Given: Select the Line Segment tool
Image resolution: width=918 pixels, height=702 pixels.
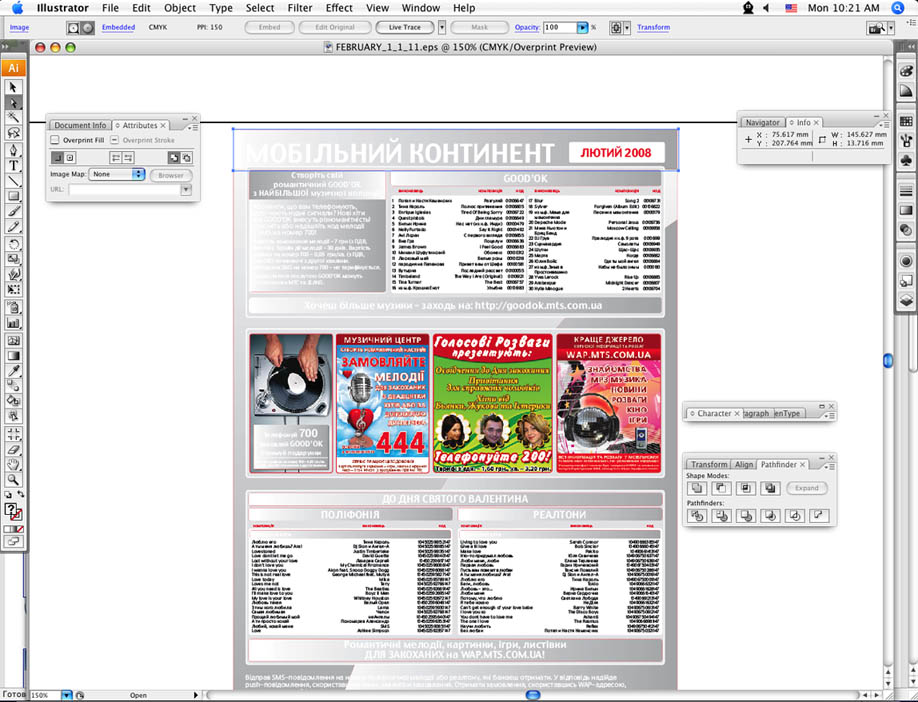Looking at the screenshot, I should (x=13, y=181).
